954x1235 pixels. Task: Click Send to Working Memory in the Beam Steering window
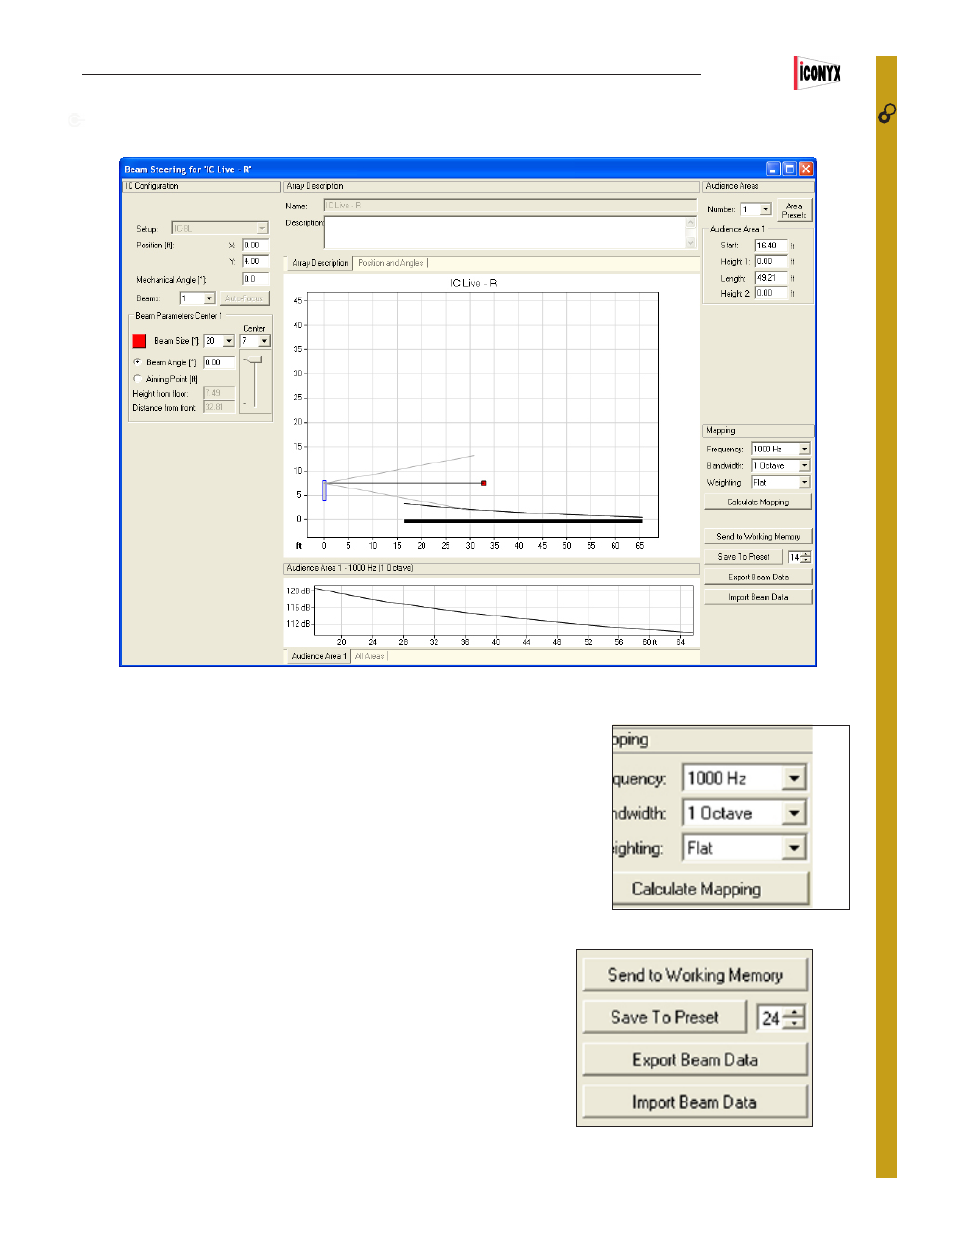click(x=758, y=536)
